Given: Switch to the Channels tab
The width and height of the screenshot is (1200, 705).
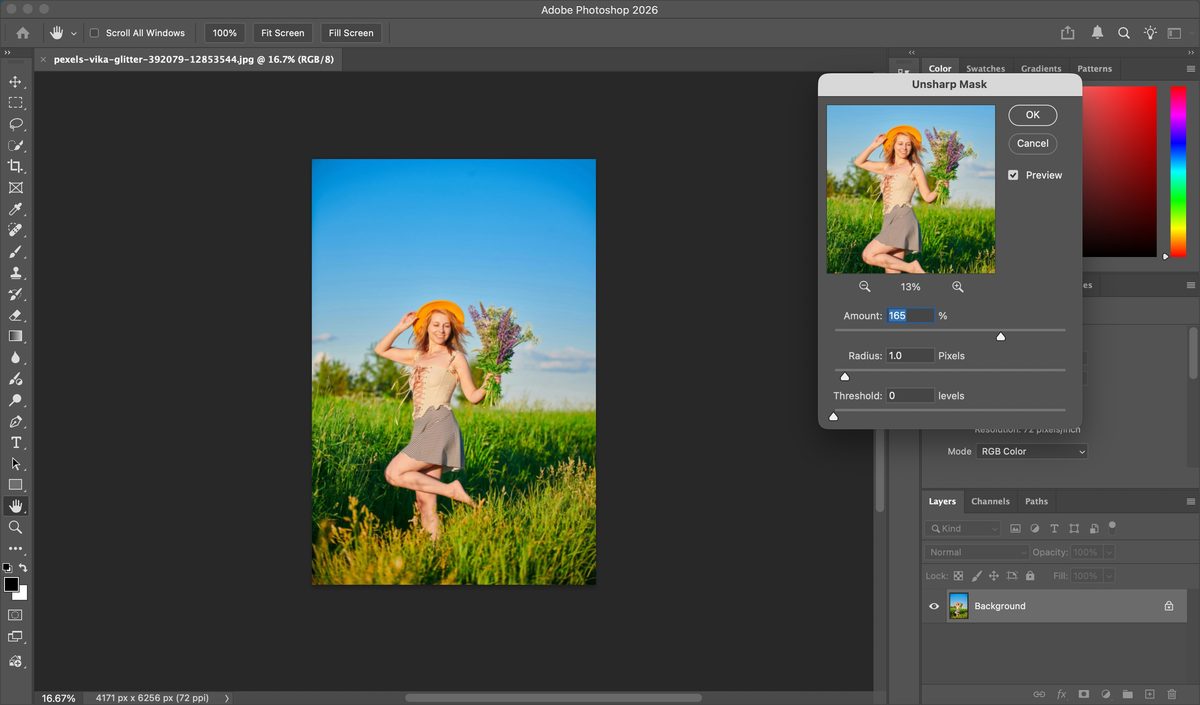Looking at the screenshot, I should click(x=990, y=501).
